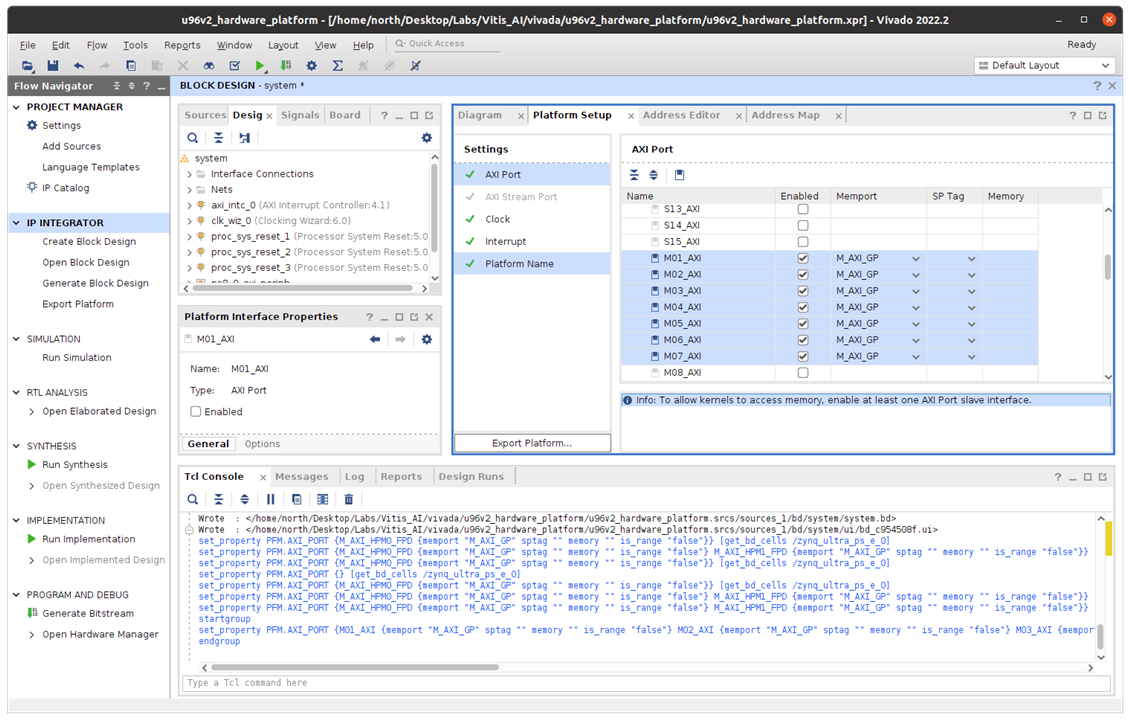Float the Tcl Console panel using the pop-out icon
This screenshot has height=720, width=1130.
click(x=1103, y=476)
